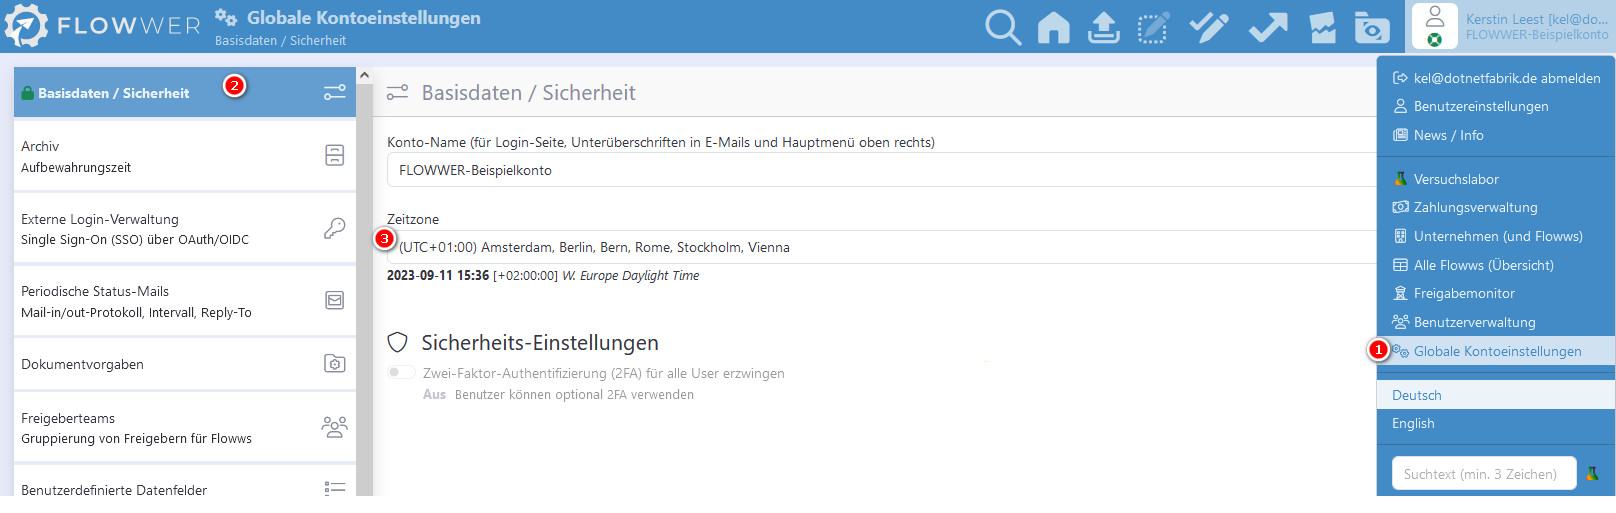Click the scroll-up arrow of sidebar
1616x513 pixels.
click(364, 75)
